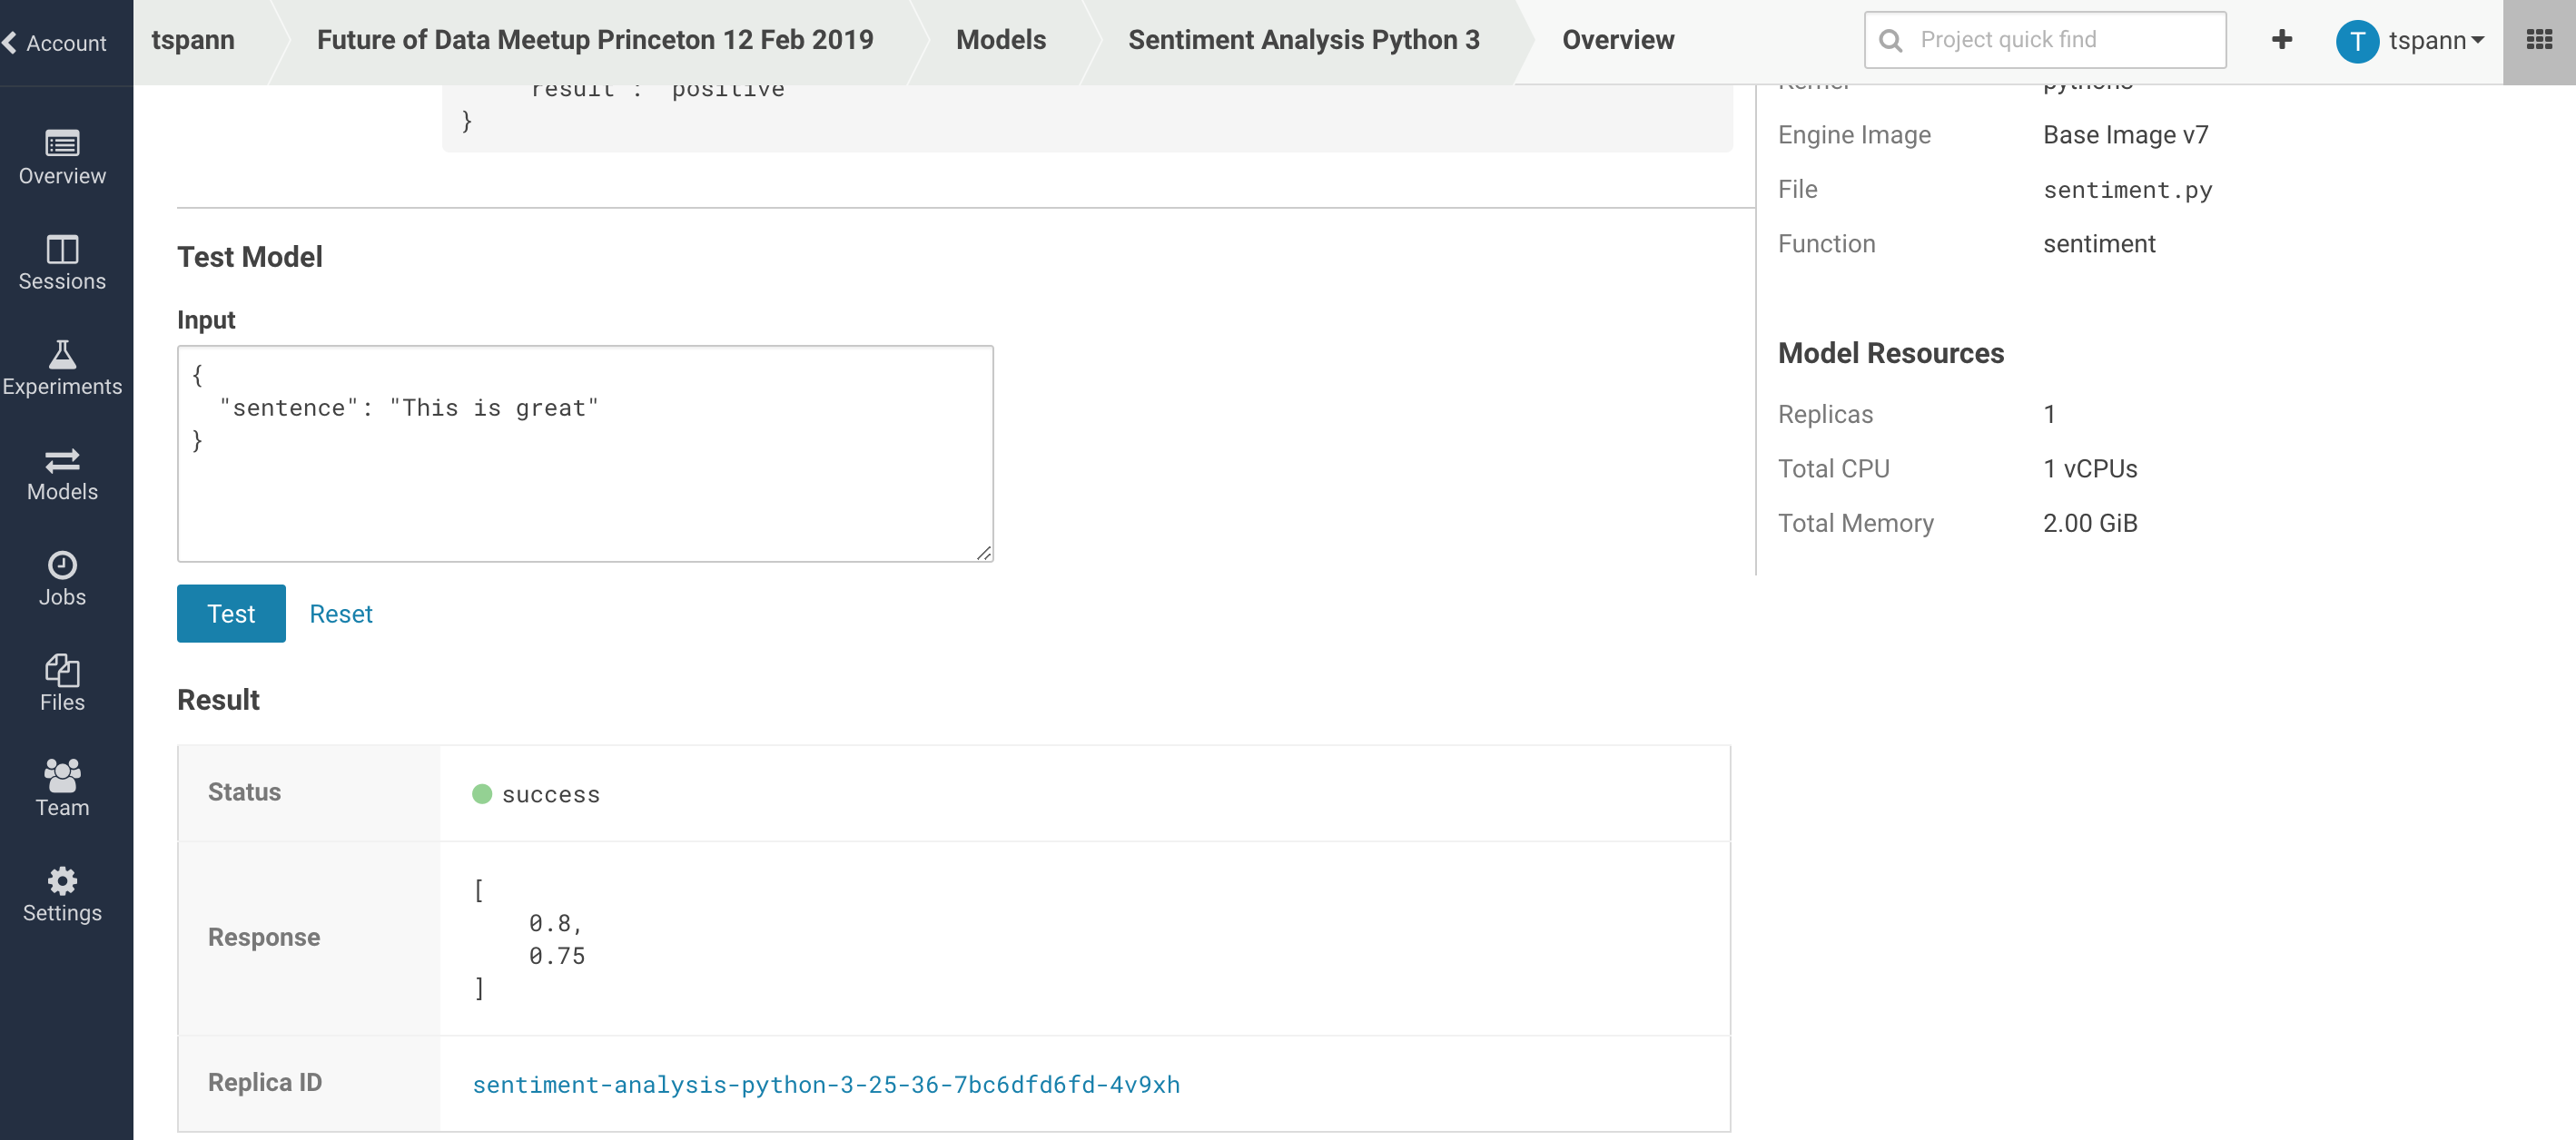Click inside the Input JSON textarea
The image size is (2576, 1140).
pos(585,453)
